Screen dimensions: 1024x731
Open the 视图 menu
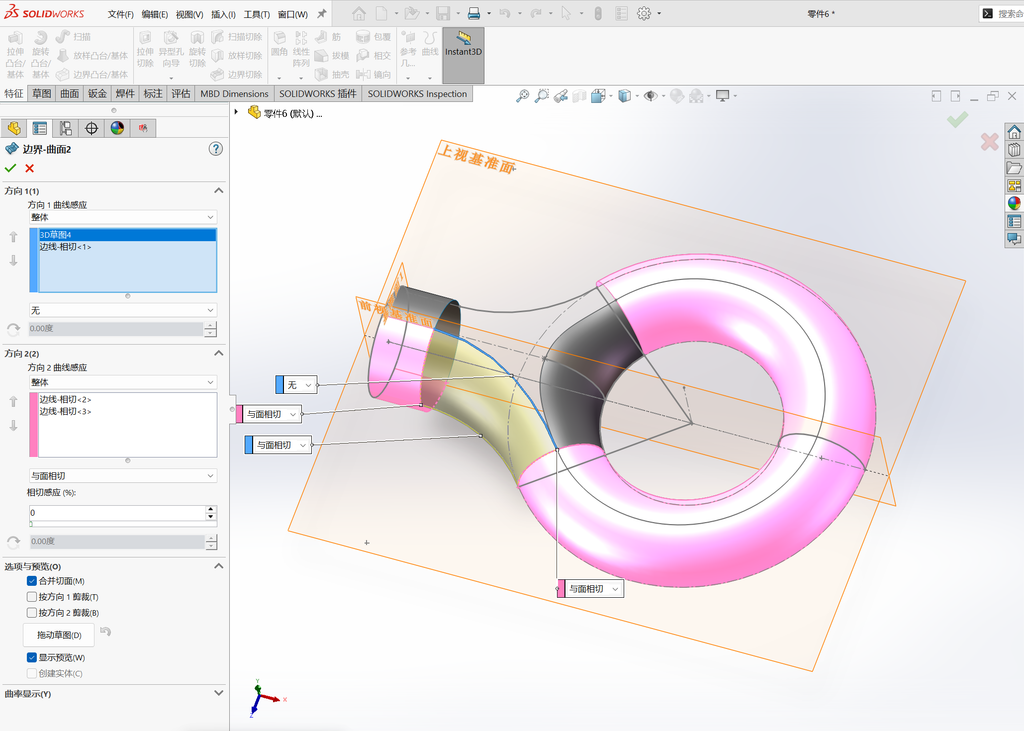189,14
